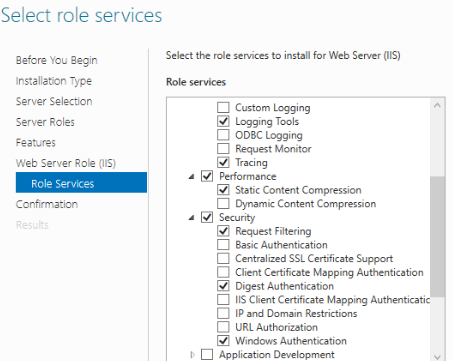Jump to the Confirmation step
The image size is (453, 361).
pos(47,204)
